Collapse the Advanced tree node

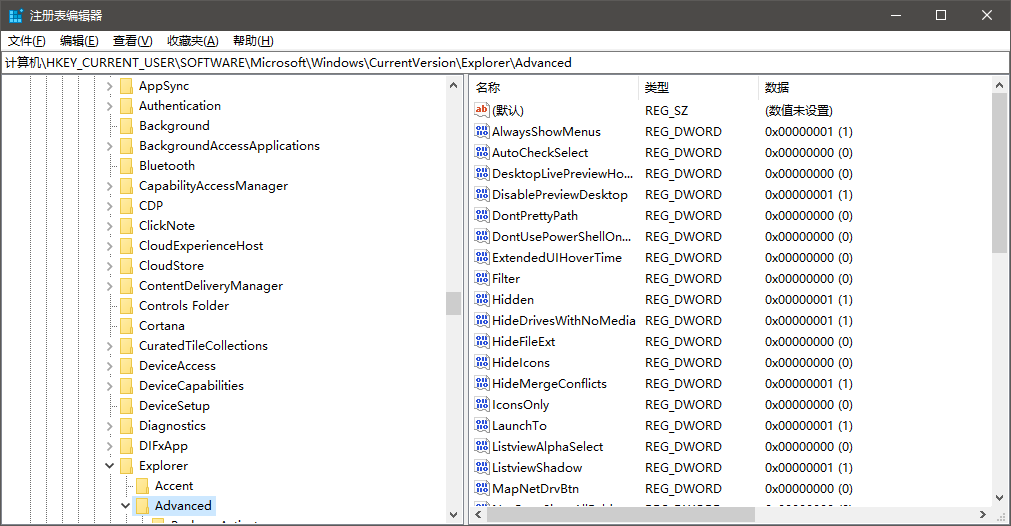click(125, 506)
